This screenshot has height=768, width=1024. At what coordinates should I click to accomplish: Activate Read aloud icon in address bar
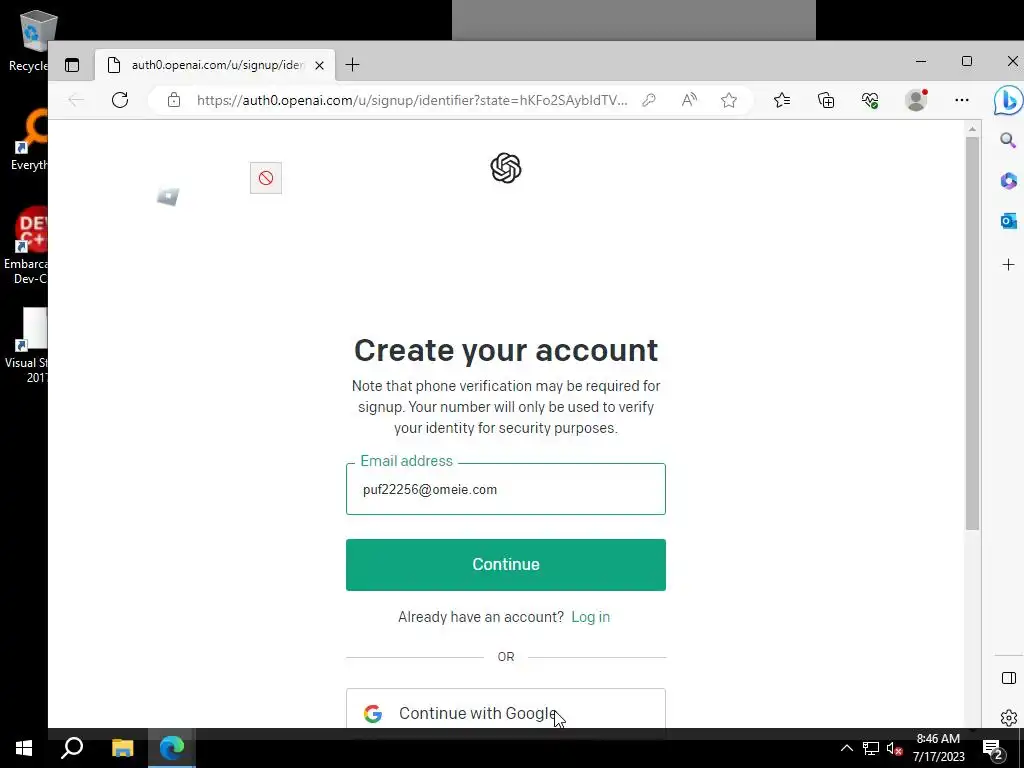pyautogui.click(x=689, y=100)
